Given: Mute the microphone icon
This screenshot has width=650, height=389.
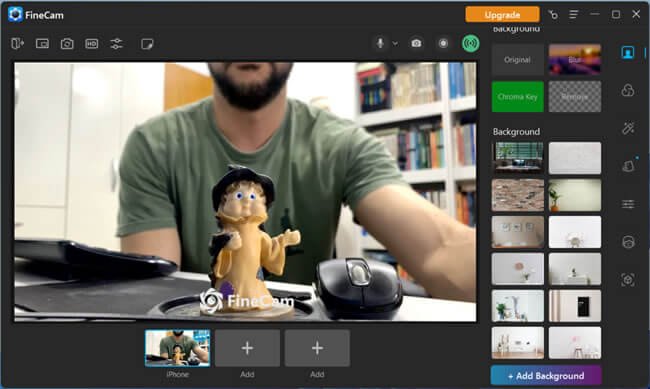Looking at the screenshot, I should pos(380,43).
